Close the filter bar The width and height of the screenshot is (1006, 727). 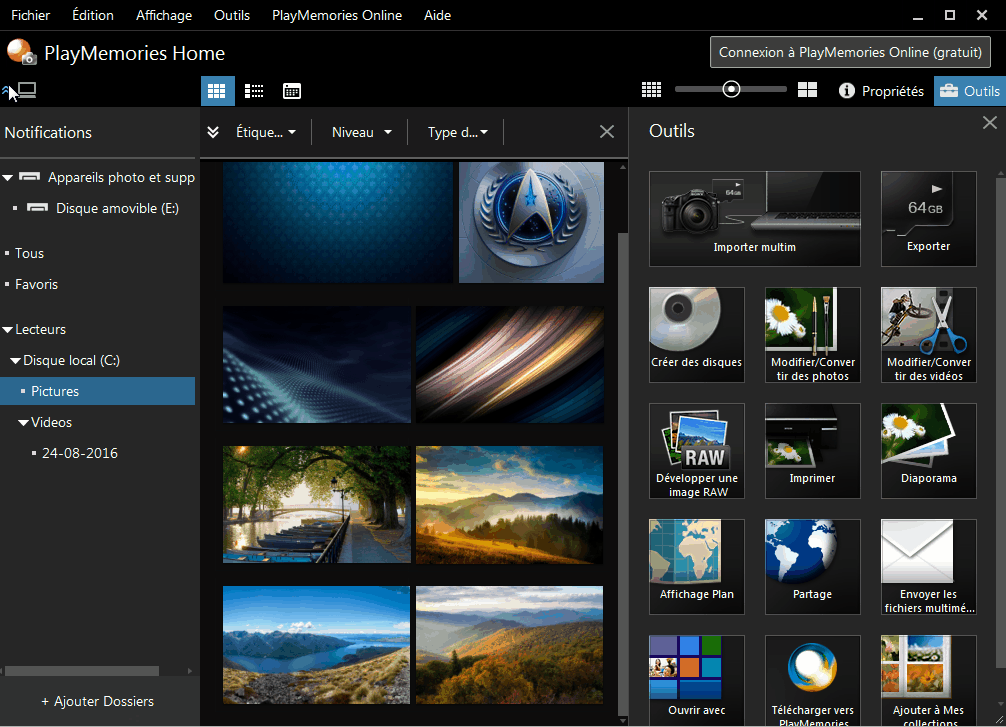click(606, 132)
